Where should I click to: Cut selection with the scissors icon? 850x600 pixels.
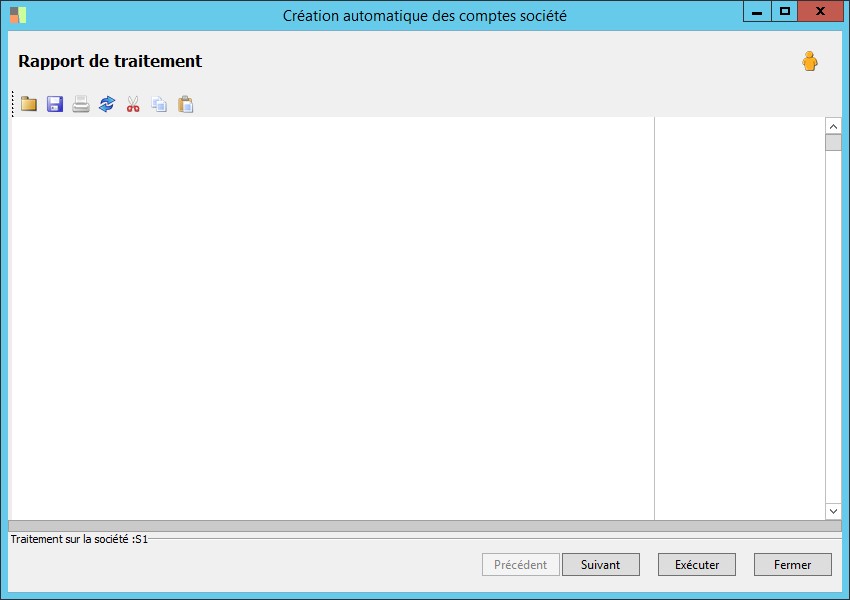(133, 104)
